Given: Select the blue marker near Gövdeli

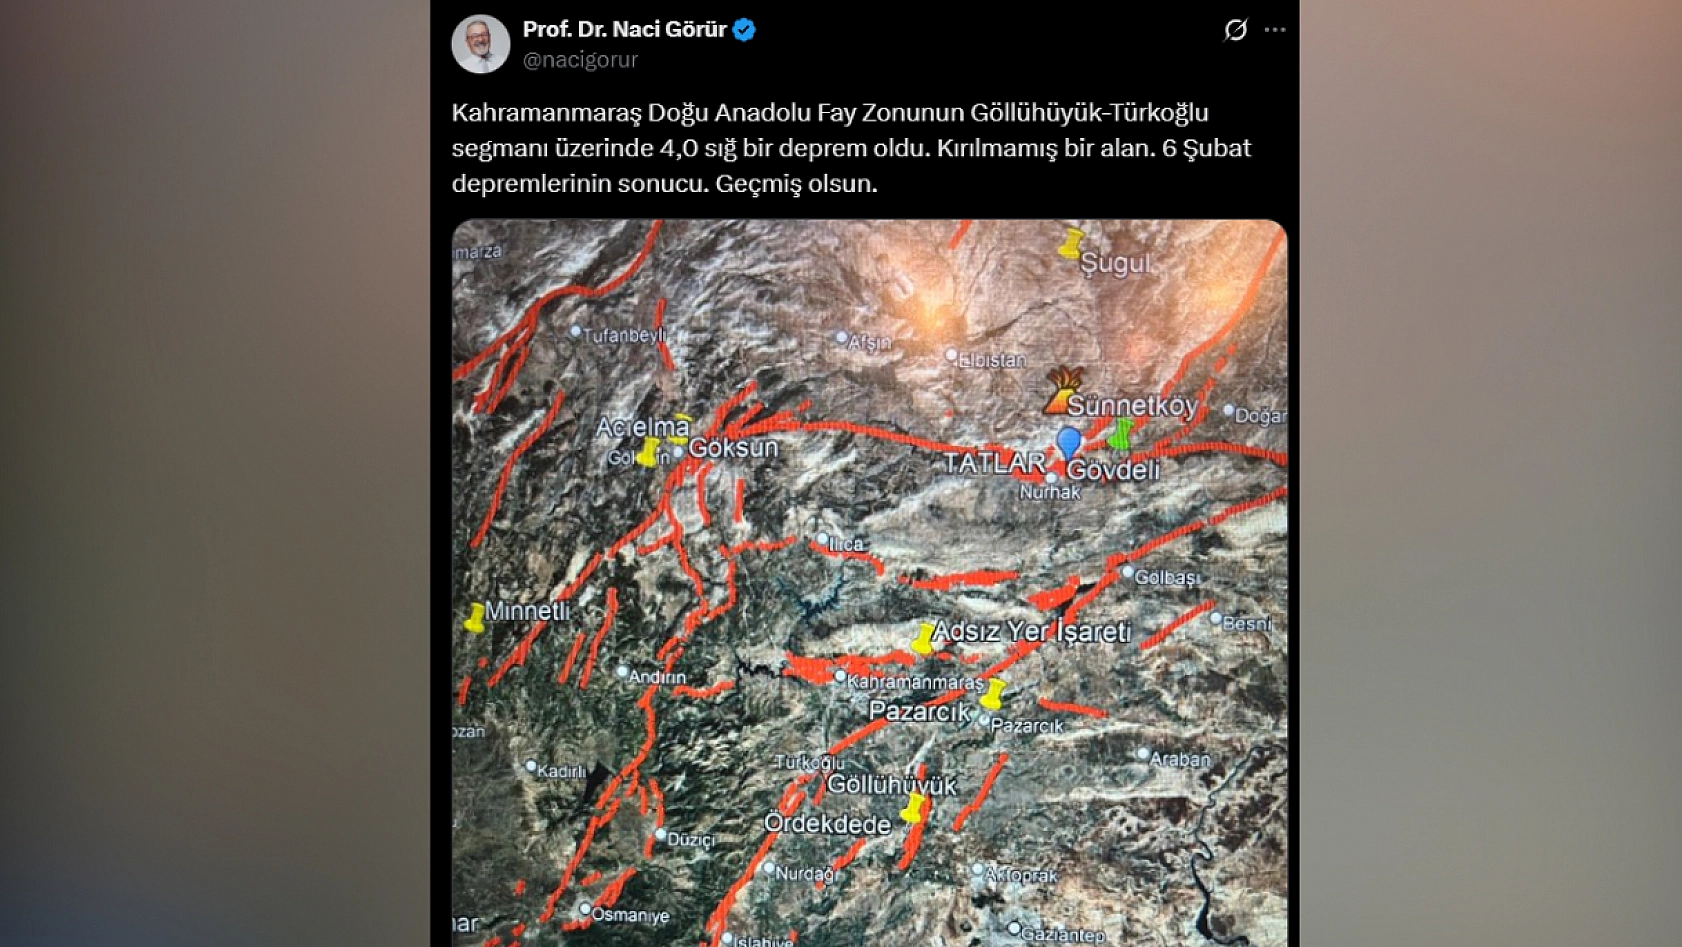Looking at the screenshot, I should 1069,442.
